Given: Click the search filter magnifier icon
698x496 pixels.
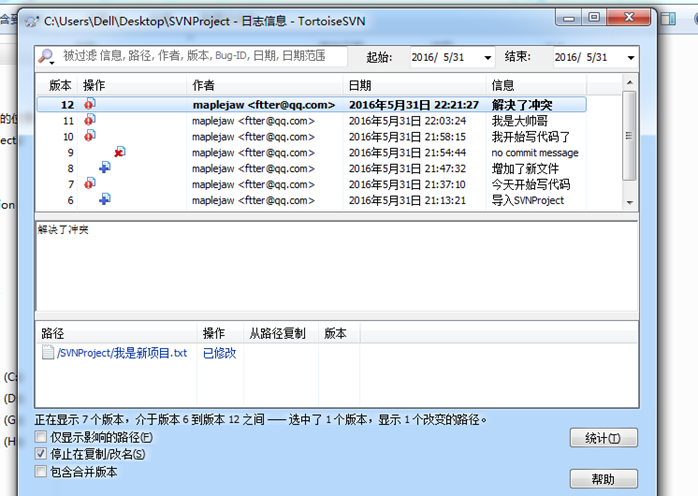Looking at the screenshot, I should point(45,57).
